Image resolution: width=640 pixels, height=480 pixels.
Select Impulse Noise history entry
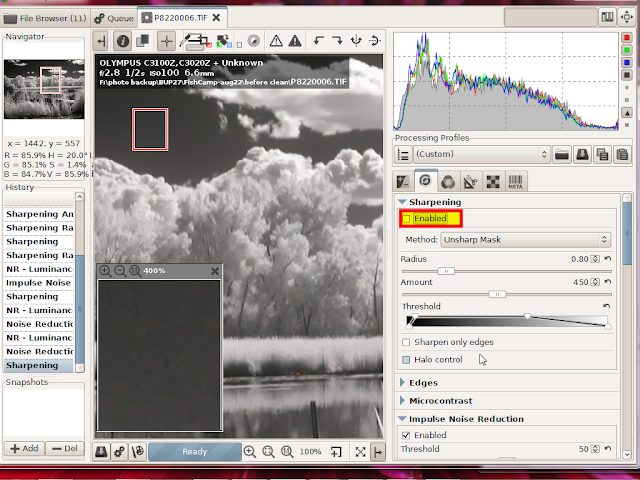pos(39,282)
